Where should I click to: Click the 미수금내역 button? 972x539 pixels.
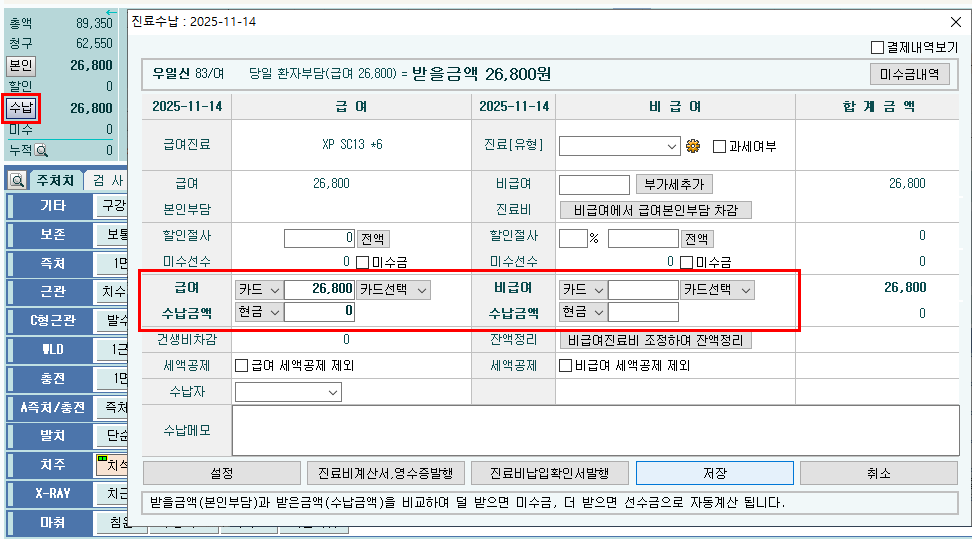(x=909, y=74)
